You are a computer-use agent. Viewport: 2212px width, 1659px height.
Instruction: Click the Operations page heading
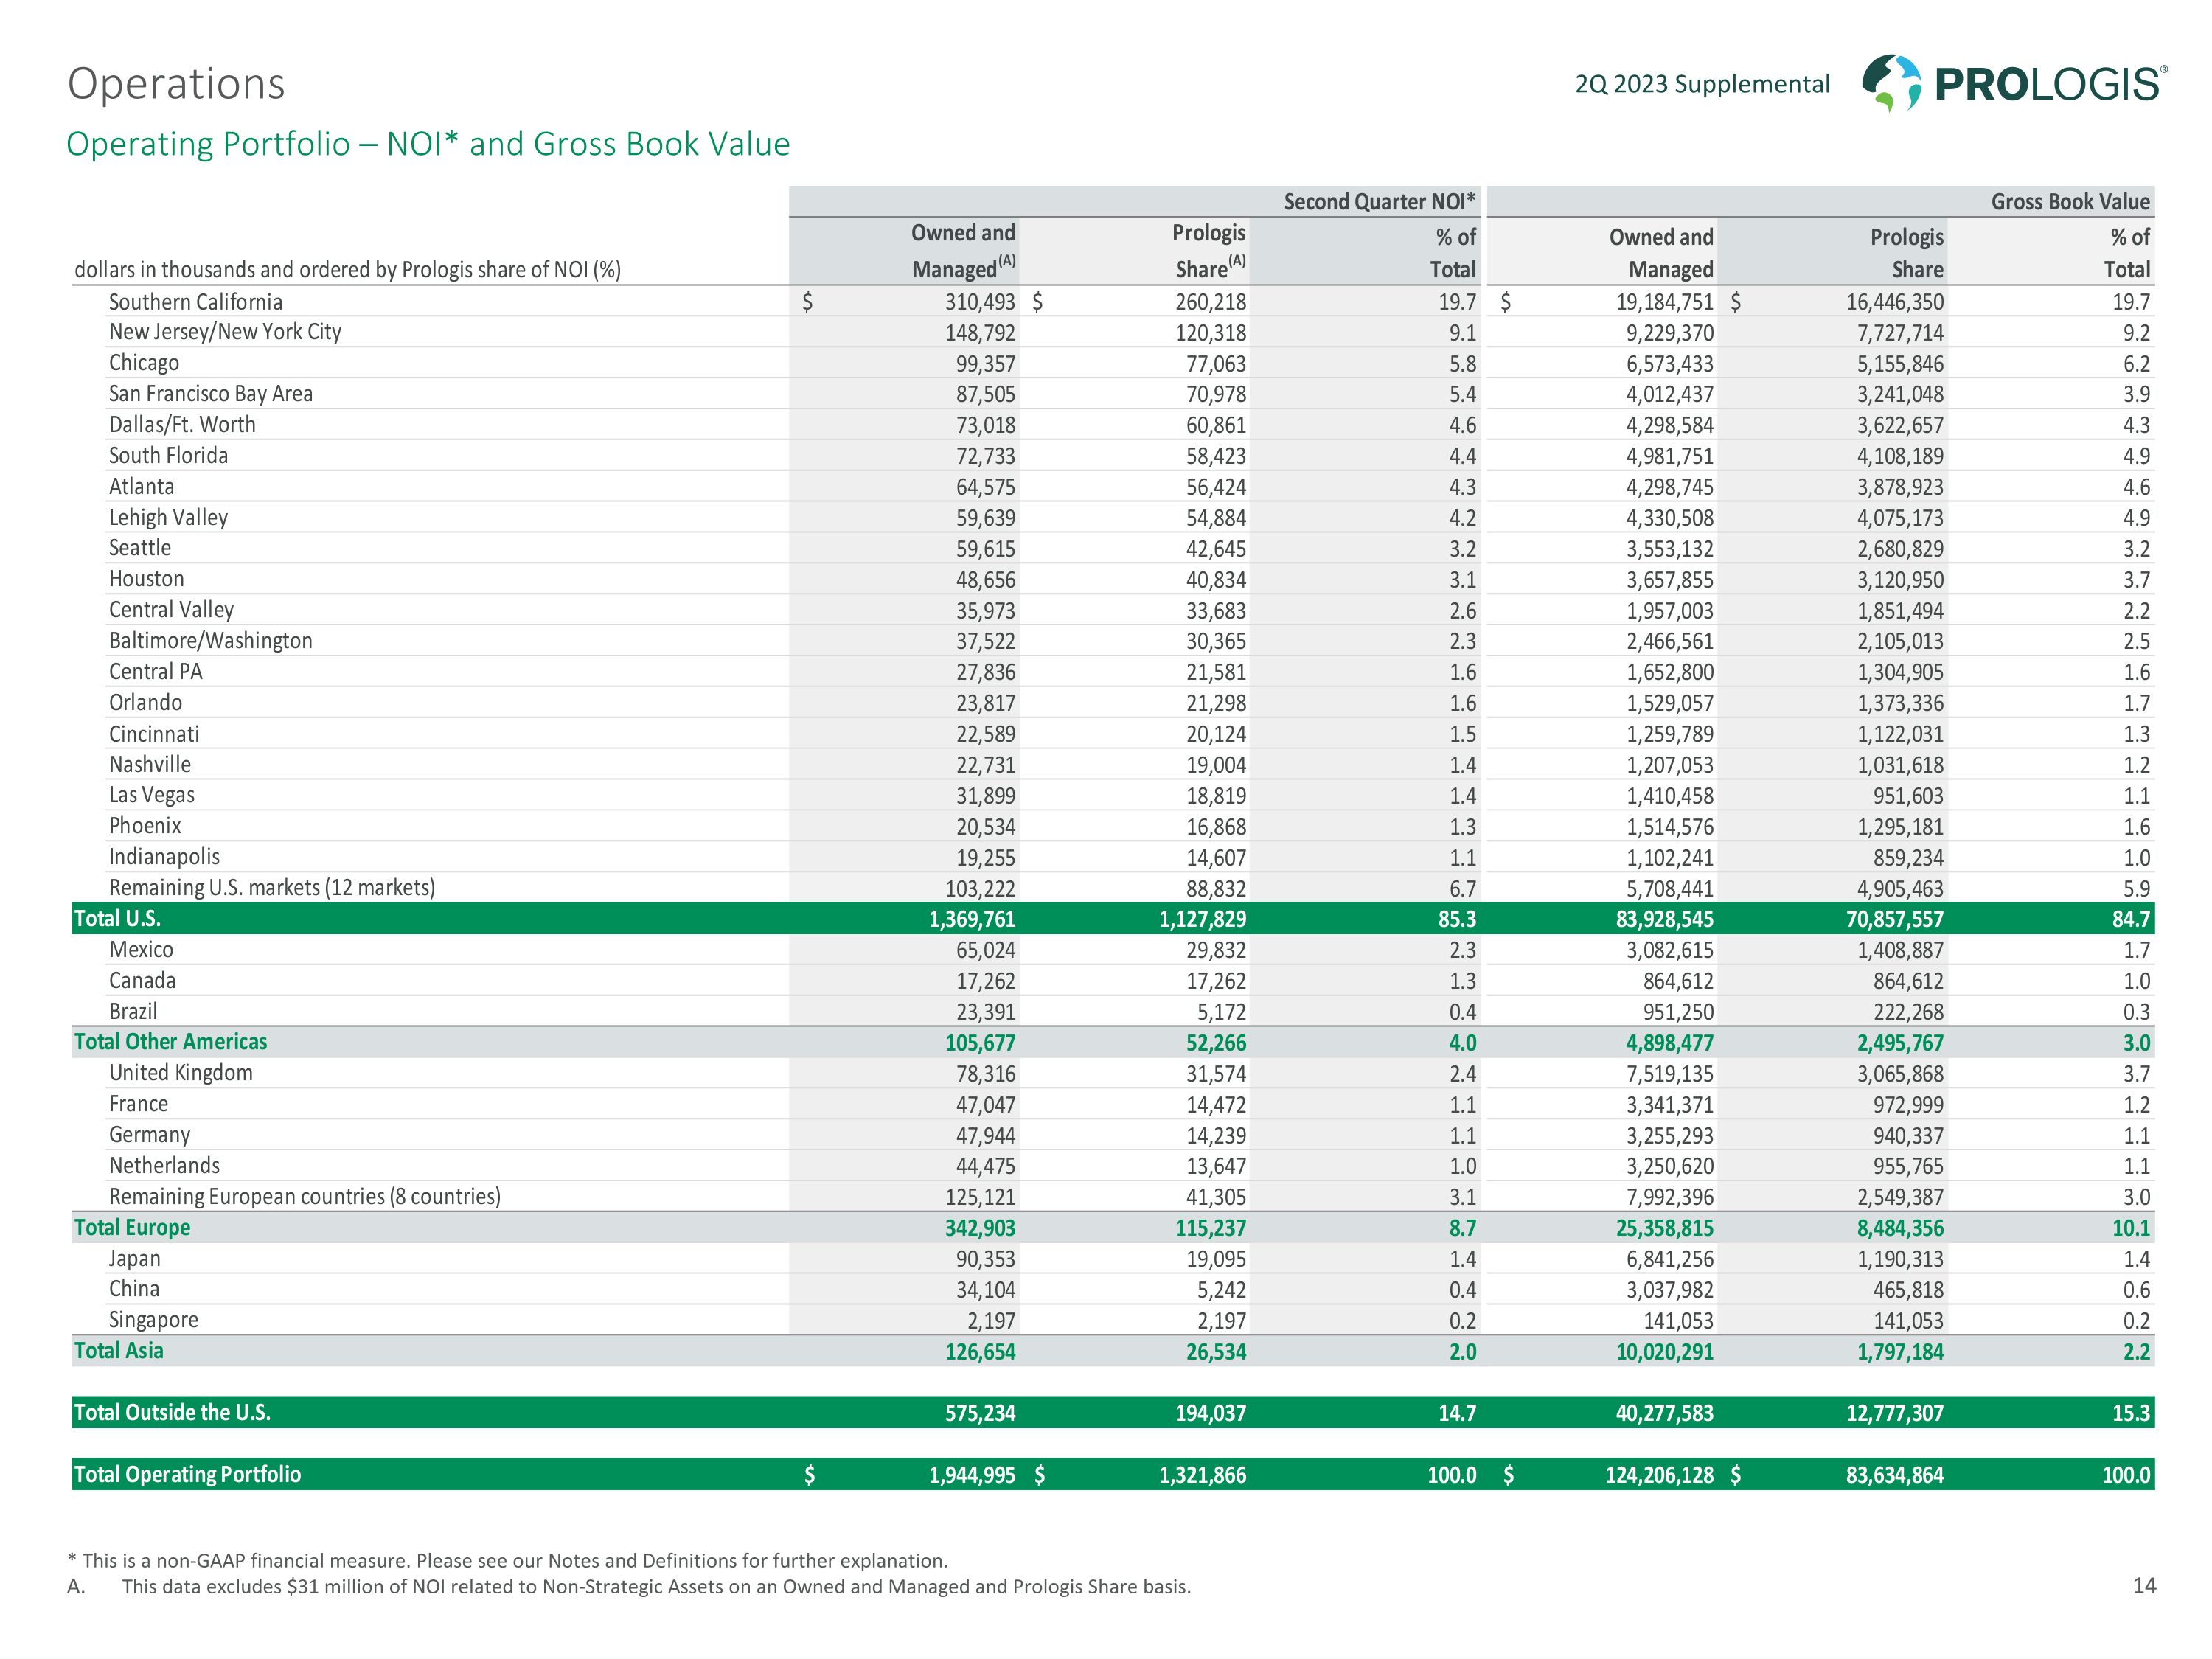(176, 84)
